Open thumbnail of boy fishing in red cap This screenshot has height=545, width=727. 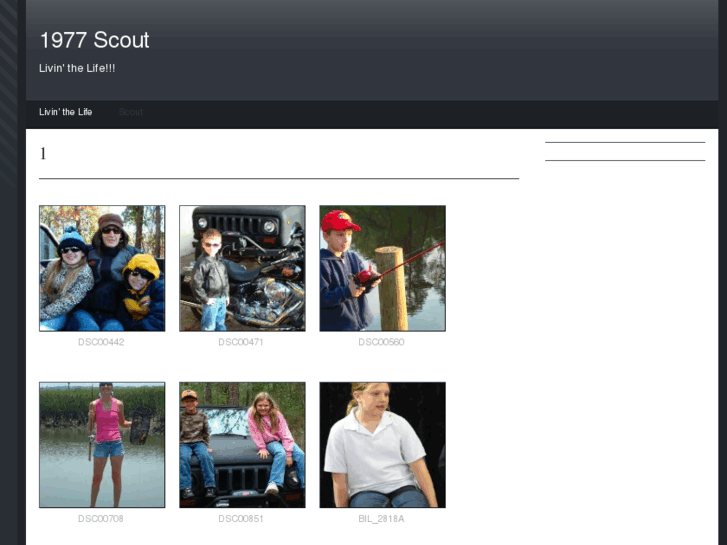tap(383, 268)
